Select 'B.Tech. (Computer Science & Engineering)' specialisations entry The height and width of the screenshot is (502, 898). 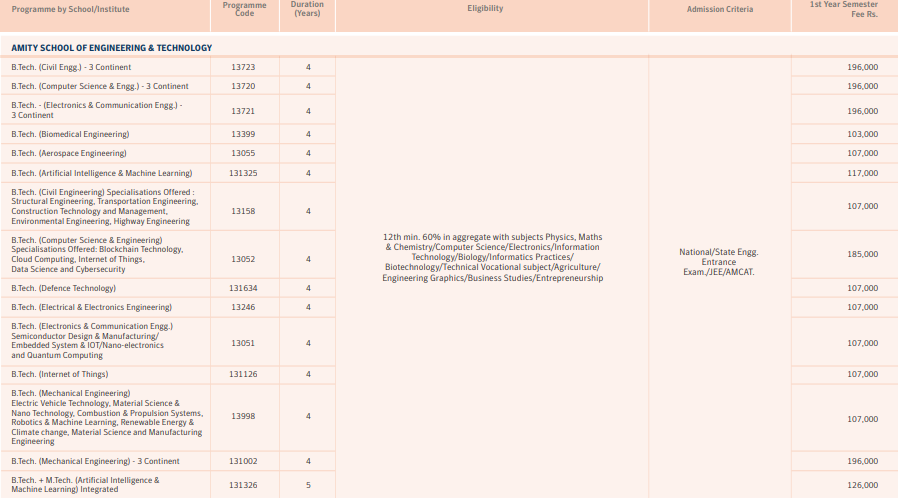click(x=97, y=255)
